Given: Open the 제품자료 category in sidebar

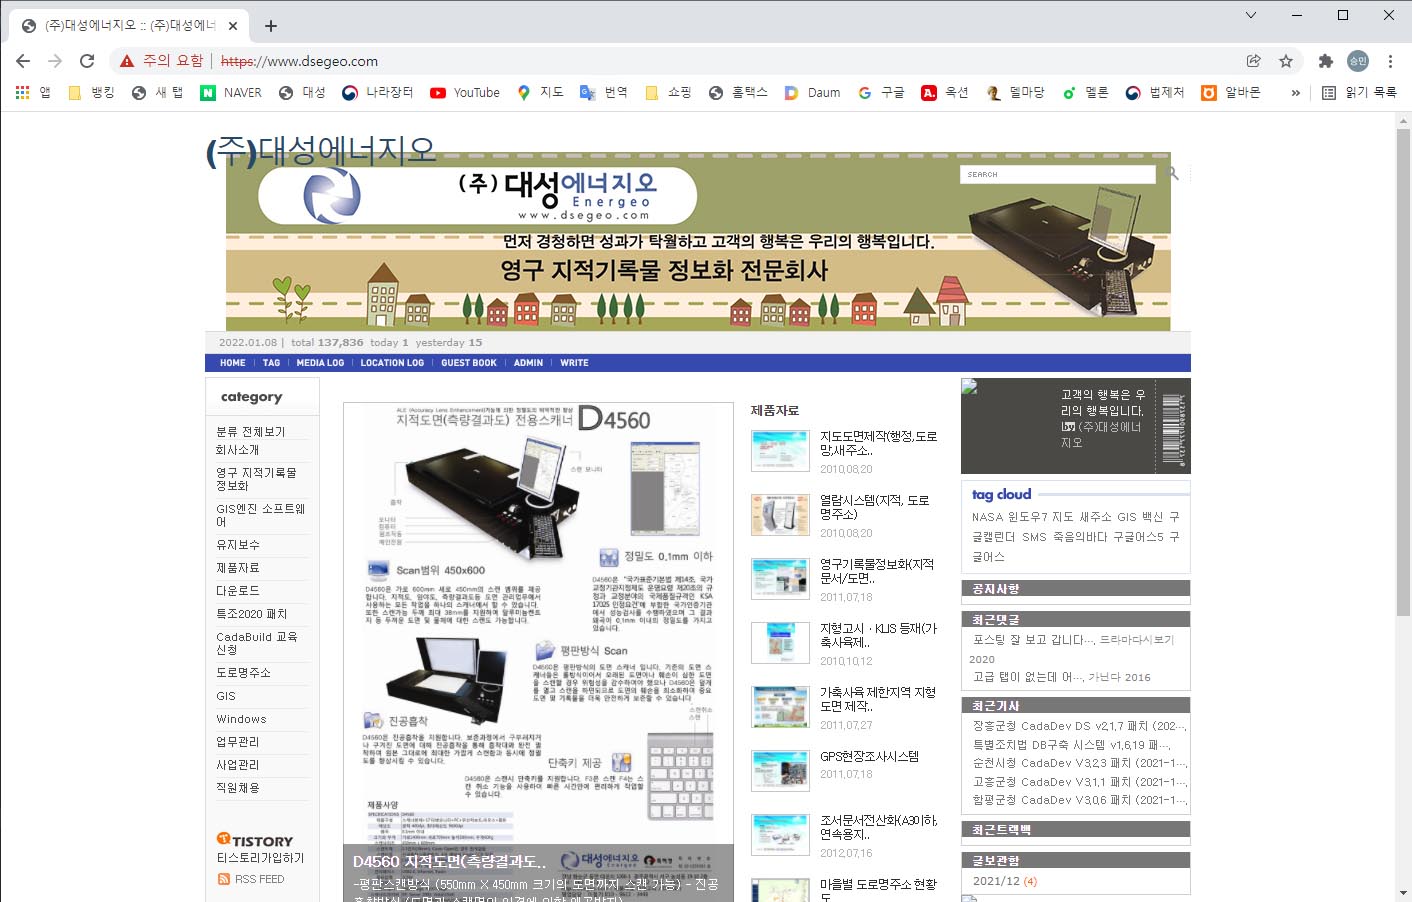Looking at the screenshot, I should coord(237,568).
